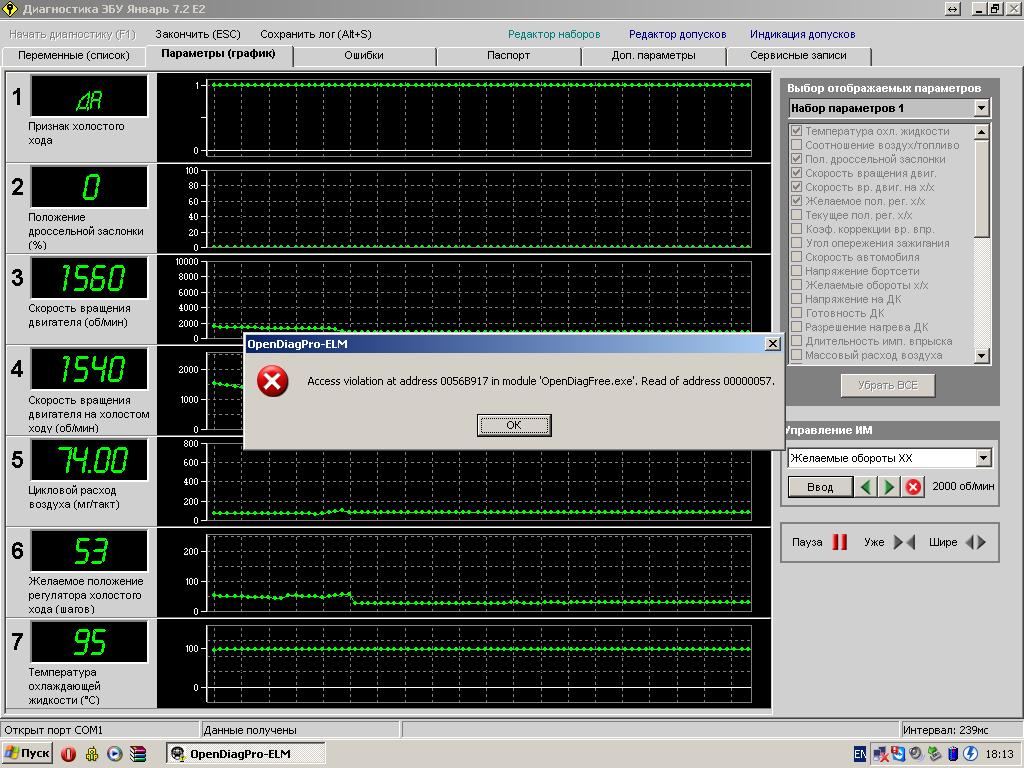Click the red Pause icon
Viewport: 1024px width, 768px height.
click(x=840, y=542)
